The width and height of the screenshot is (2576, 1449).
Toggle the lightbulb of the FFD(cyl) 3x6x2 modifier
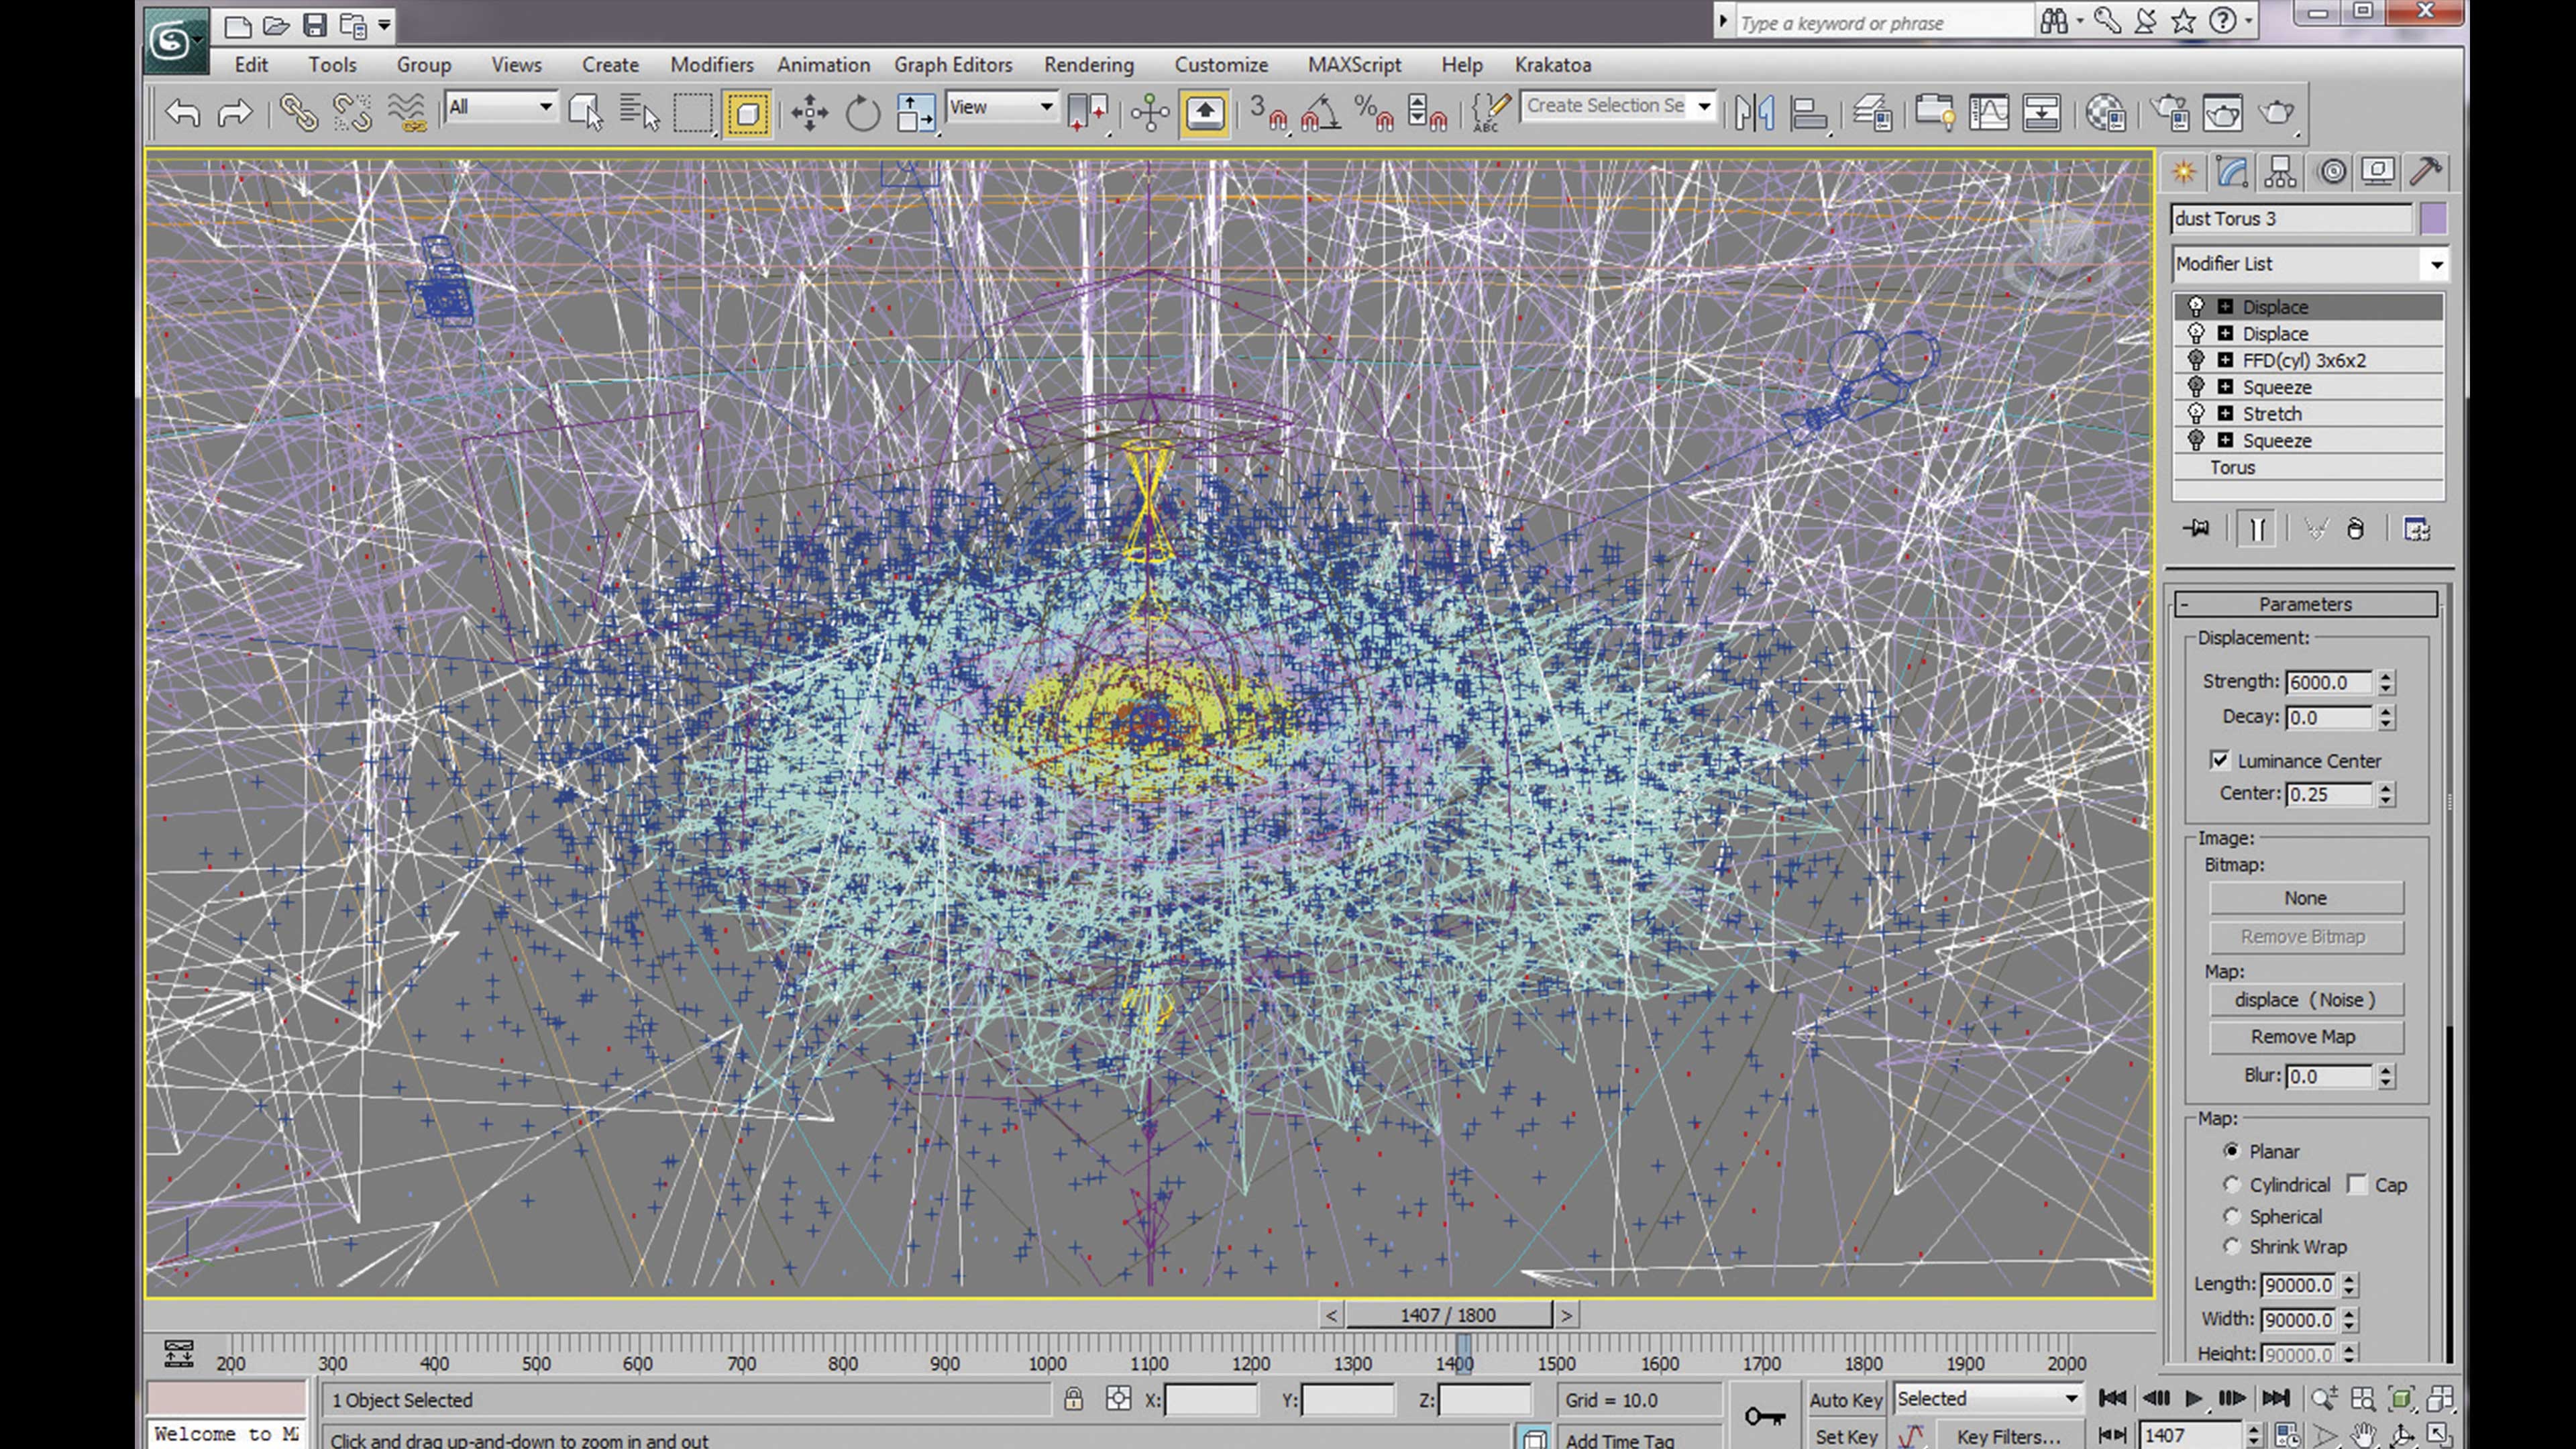pyautogui.click(x=2196, y=360)
